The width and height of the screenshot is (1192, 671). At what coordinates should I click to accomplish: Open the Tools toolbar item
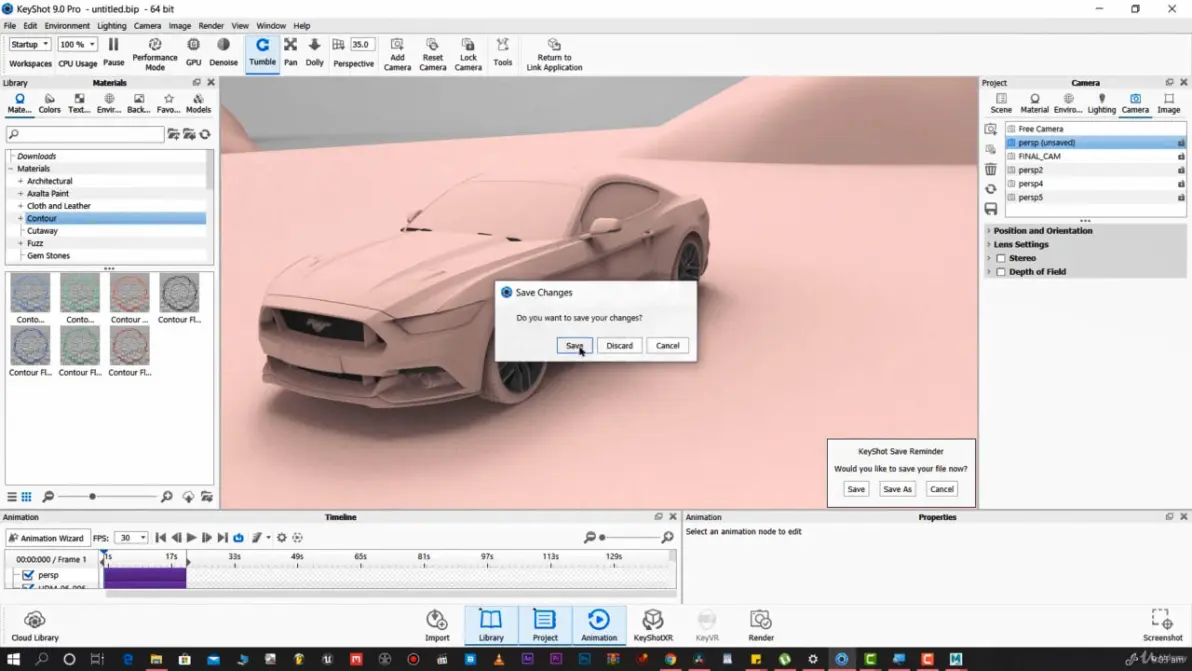[502, 52]
